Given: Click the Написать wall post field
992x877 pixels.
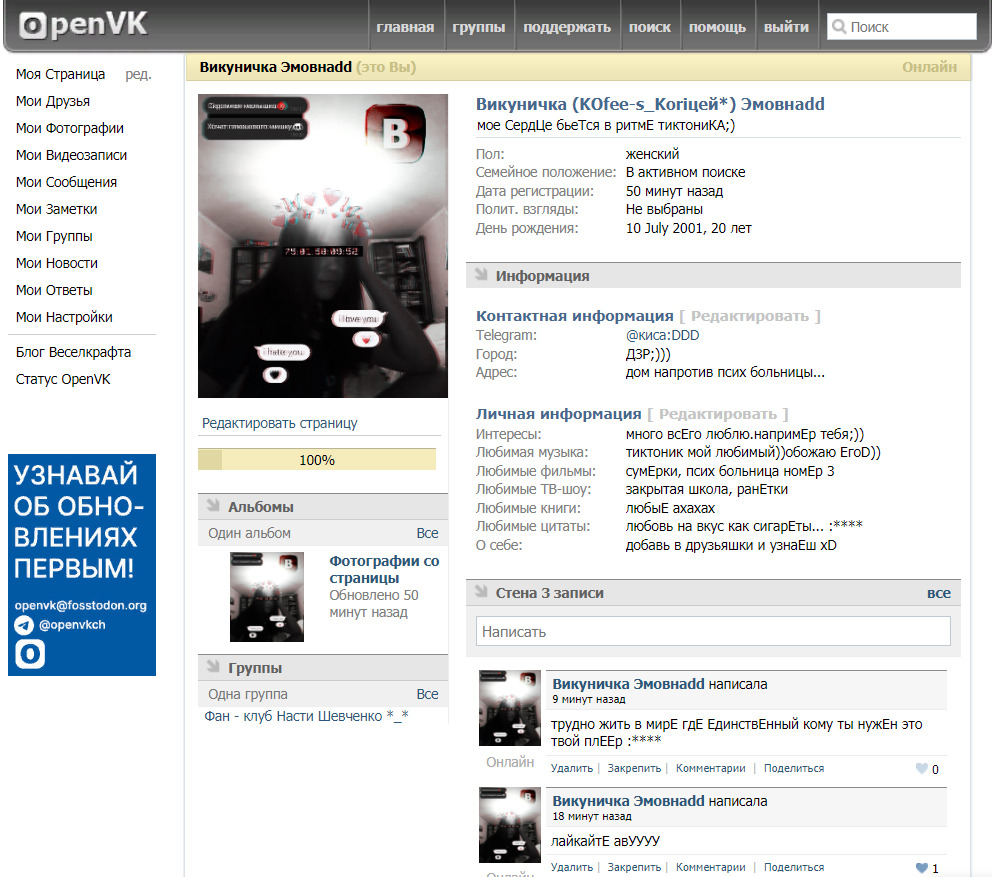Looking at the screenshot, I should point(713,631).
